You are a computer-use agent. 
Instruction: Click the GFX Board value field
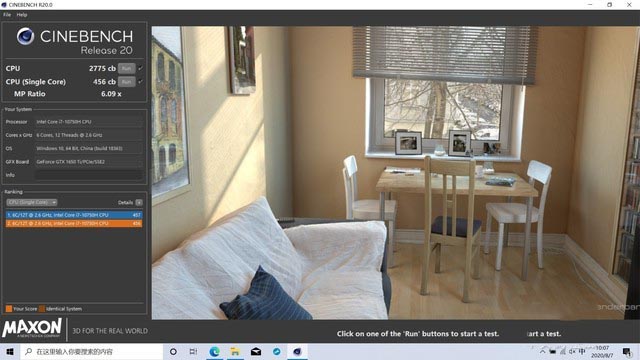coord(89,162)
